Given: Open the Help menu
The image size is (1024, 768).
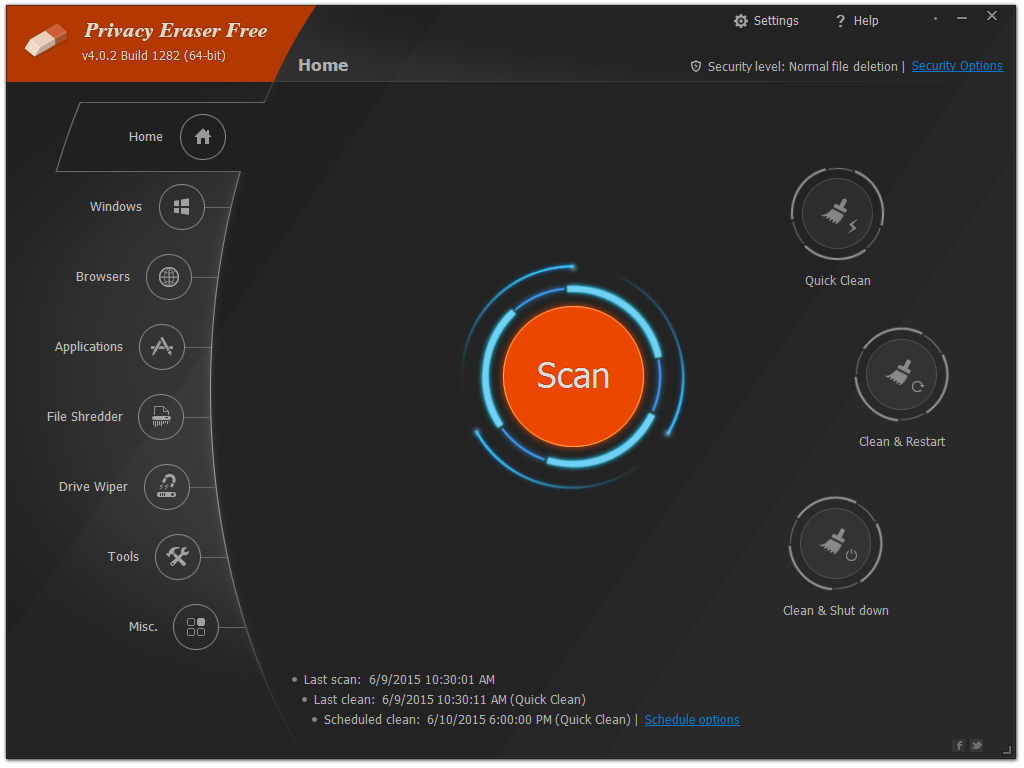Looking at the screenshot, I should (x=856, y=20).
